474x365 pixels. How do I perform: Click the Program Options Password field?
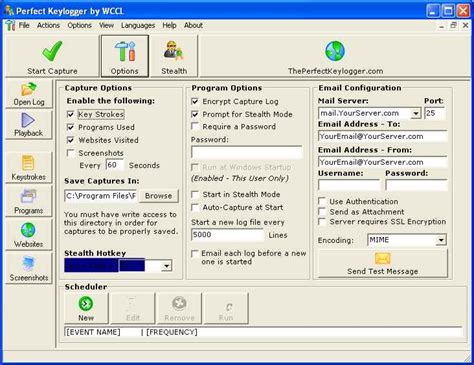(247, 152)
